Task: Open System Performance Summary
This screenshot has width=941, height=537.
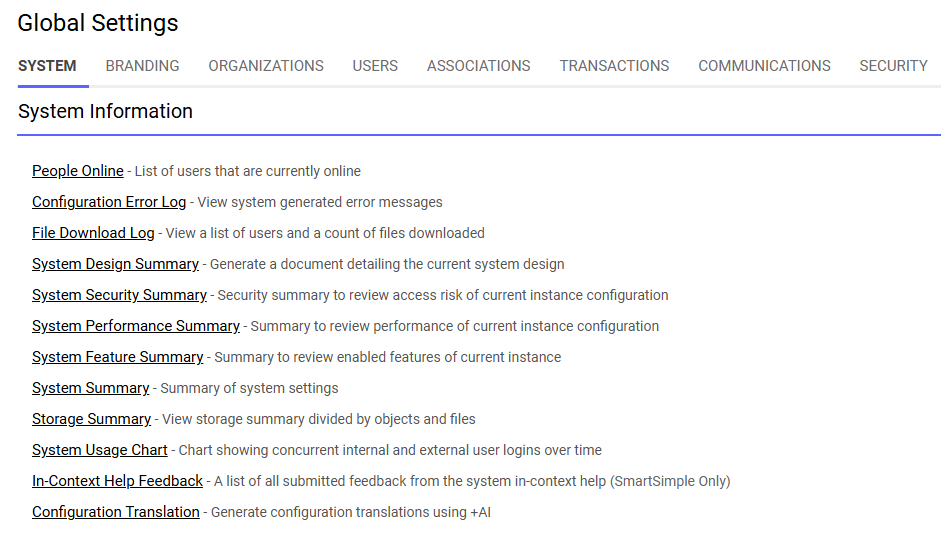Action: (x=136, y=326)
